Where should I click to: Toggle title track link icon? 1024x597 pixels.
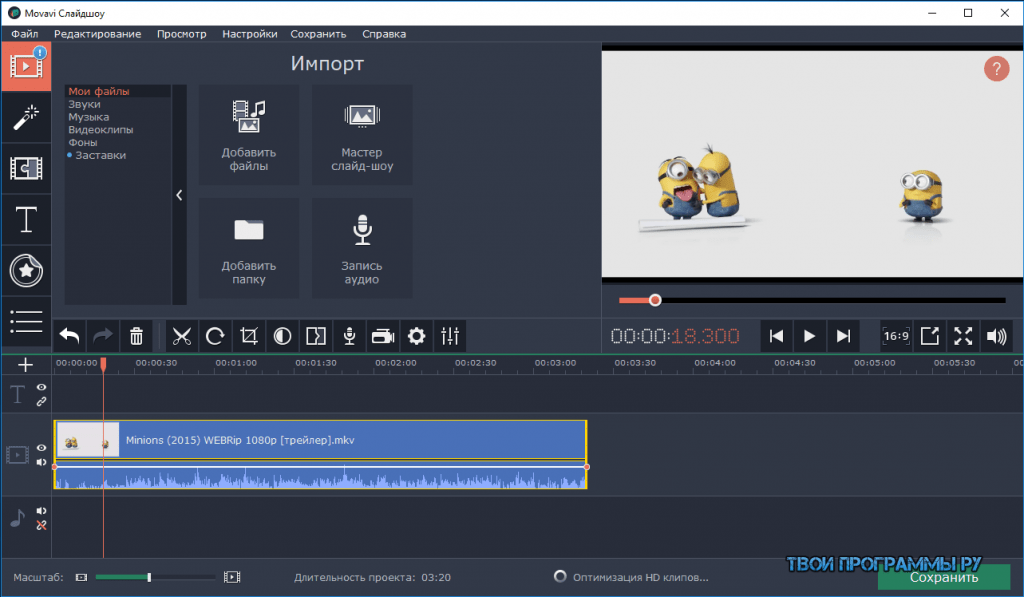tap(41, 402)
